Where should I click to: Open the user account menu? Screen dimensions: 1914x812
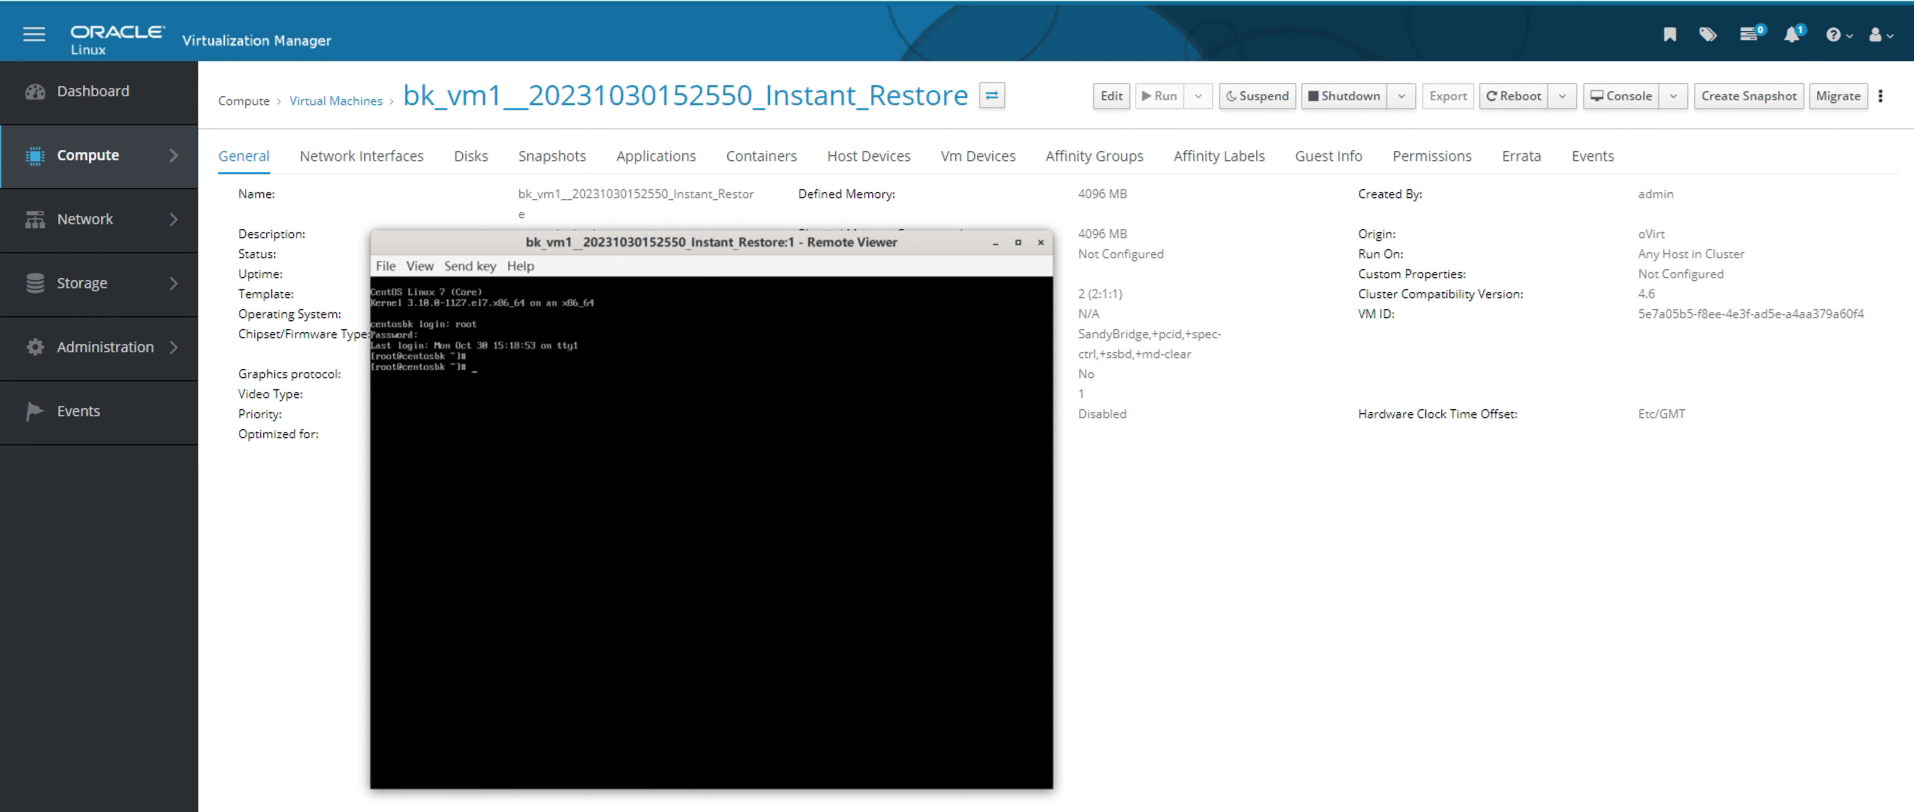click(1881, 35)
